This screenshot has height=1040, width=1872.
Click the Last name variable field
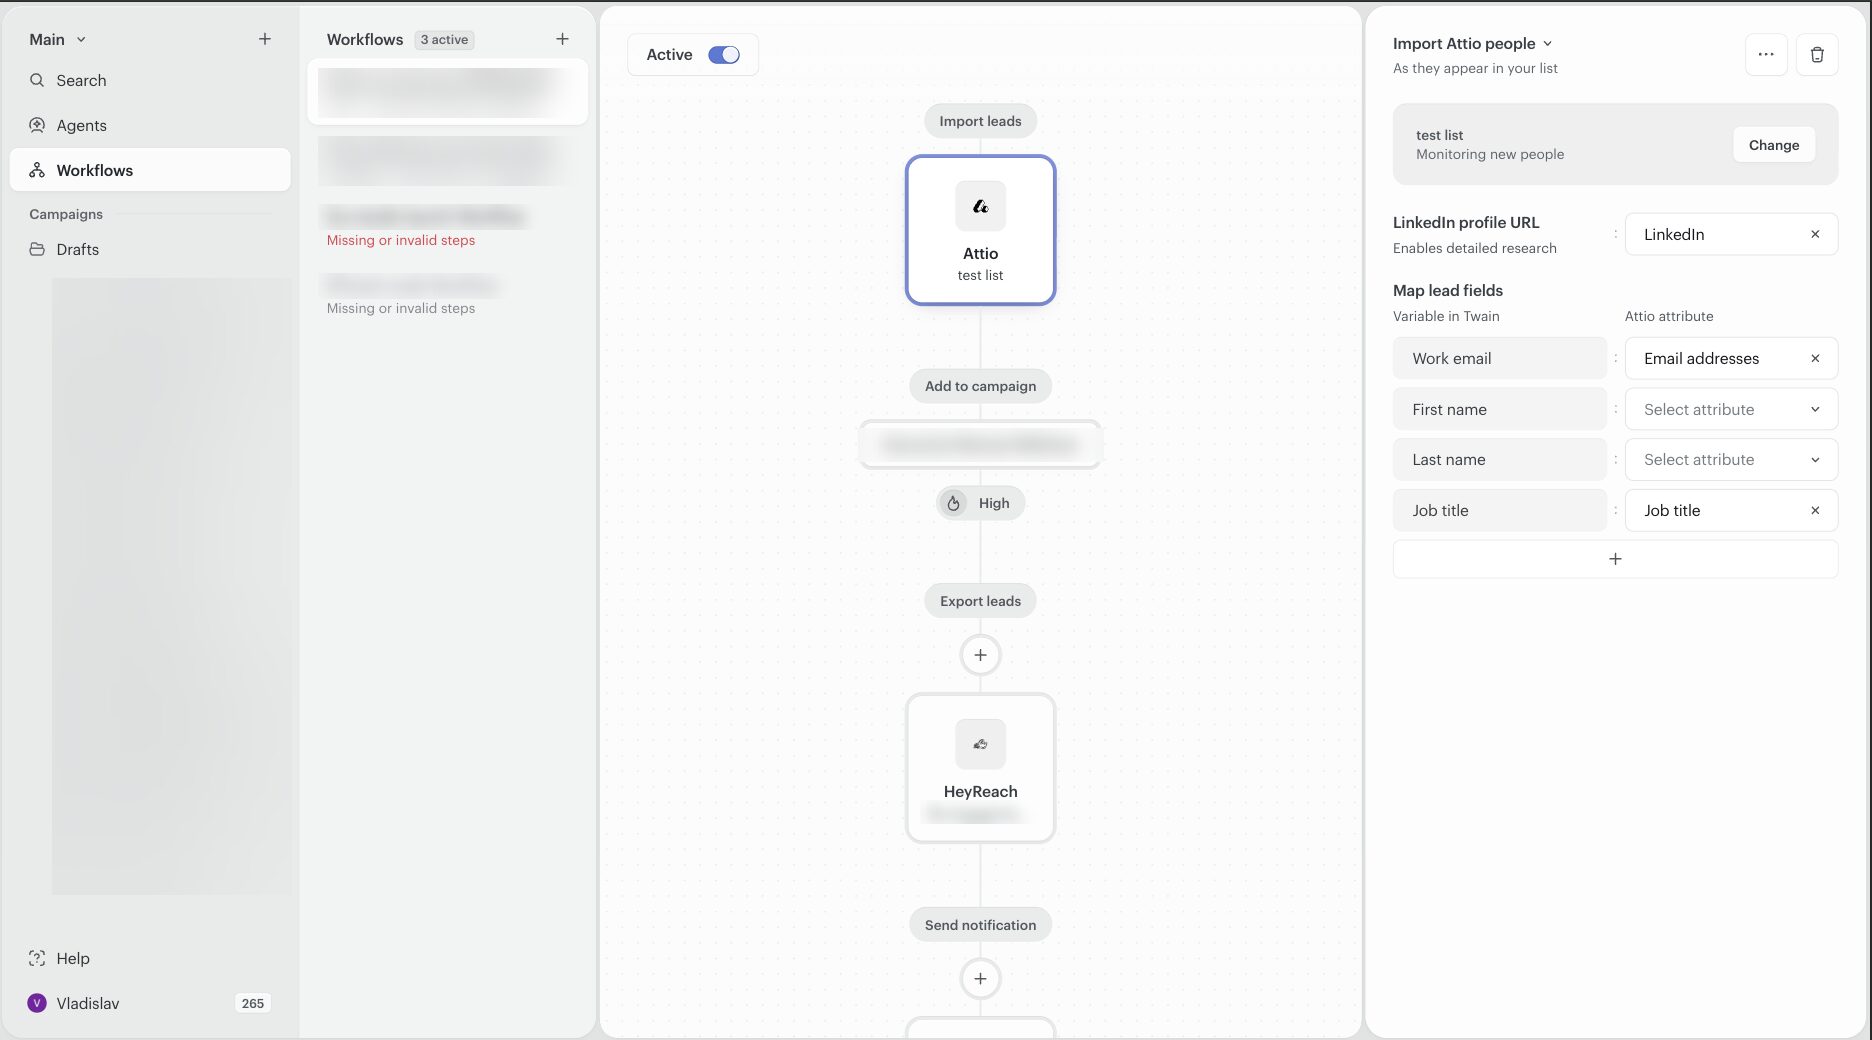tap(1499, 459)
